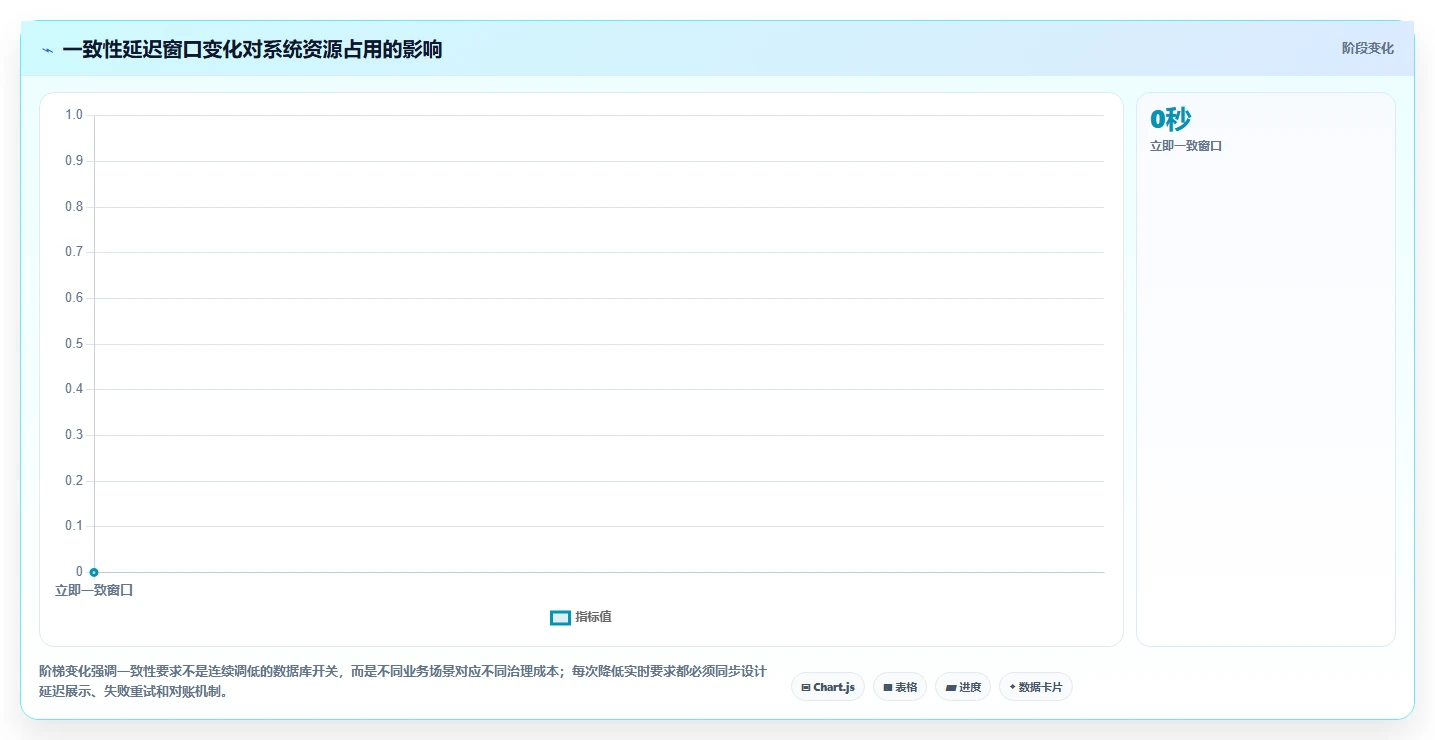Click the 进度 tag button
Image resolution: width=1435 pixels, height=740 pixels.
point(963,687)
